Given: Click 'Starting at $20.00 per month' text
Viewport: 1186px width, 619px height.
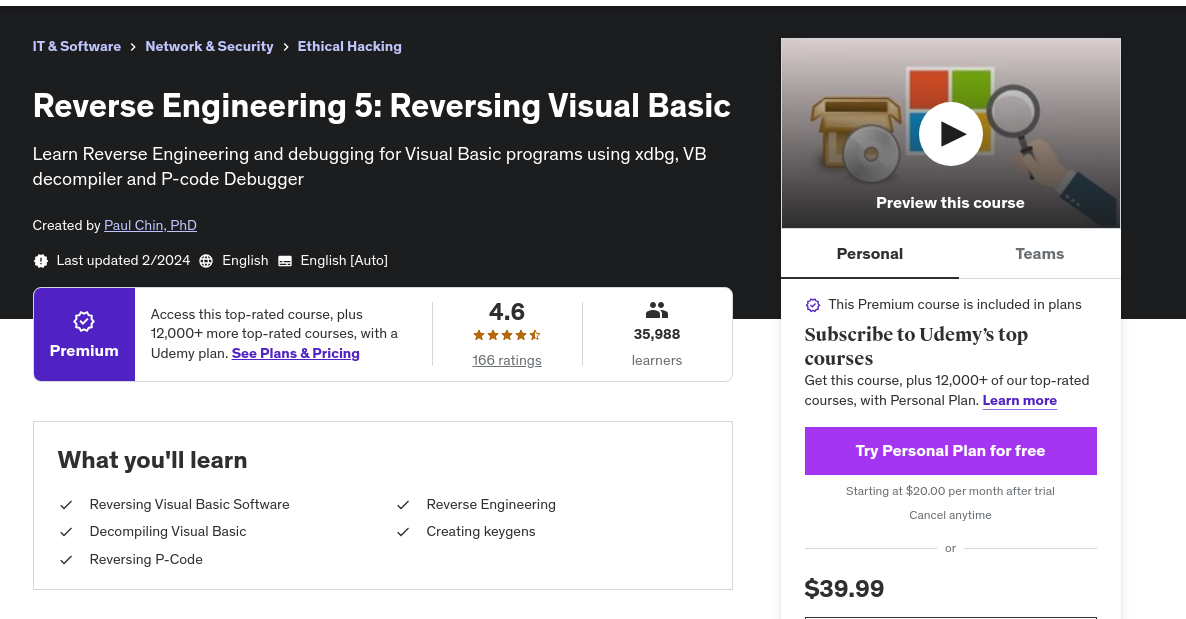Looking at the screenshot, I should 950,491.
